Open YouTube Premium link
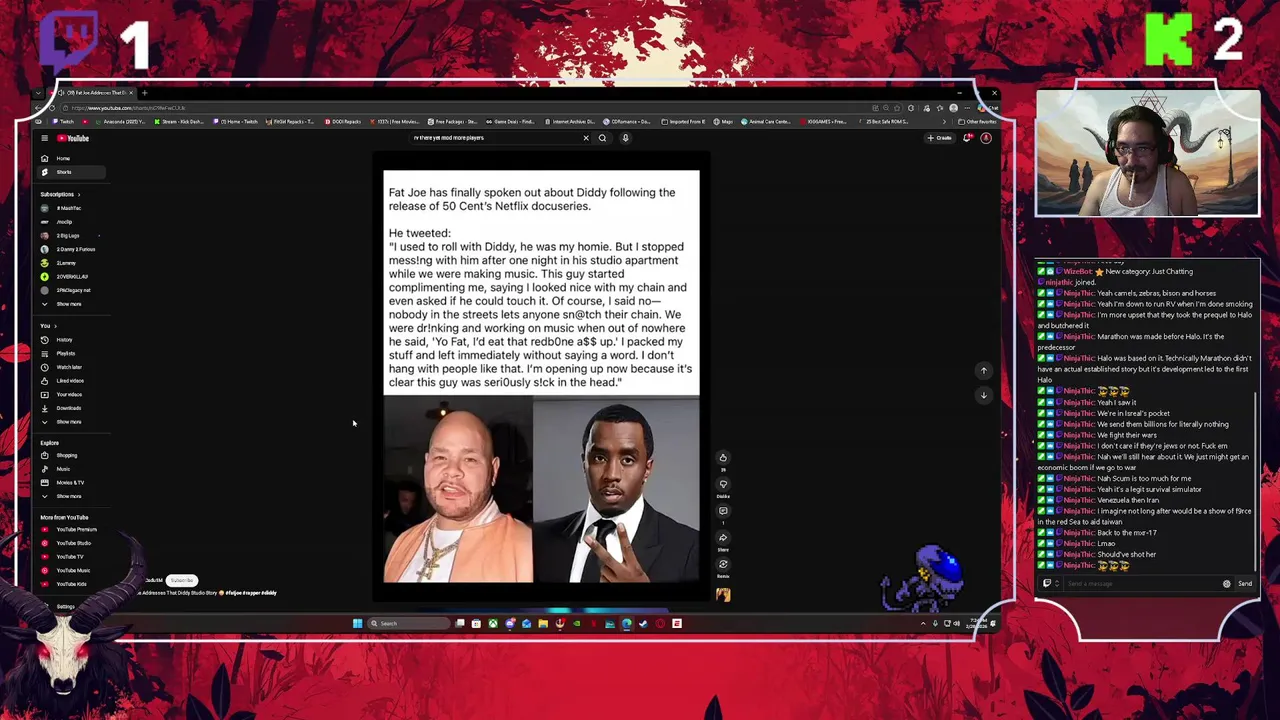The height and width of the screenshot is (720, 1280). pos(72,529)
